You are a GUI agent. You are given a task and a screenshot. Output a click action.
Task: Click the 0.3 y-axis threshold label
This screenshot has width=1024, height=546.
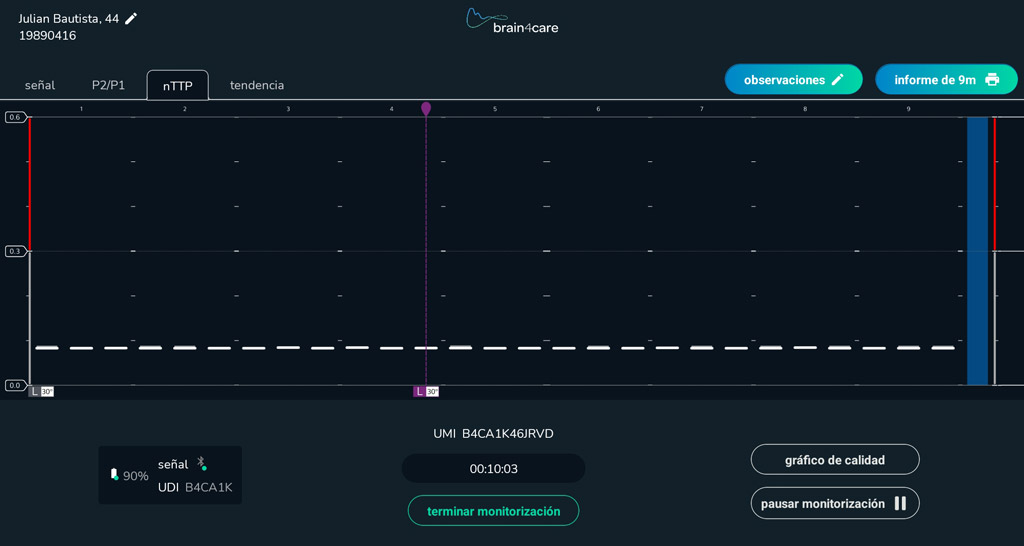click(14, 251)
